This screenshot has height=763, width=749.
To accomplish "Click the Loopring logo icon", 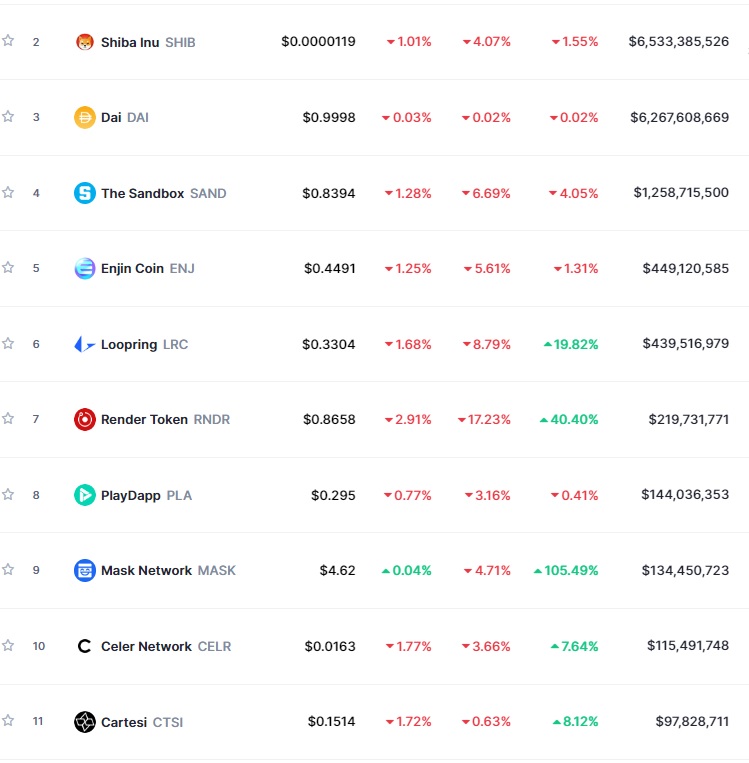I will point(85,344).
